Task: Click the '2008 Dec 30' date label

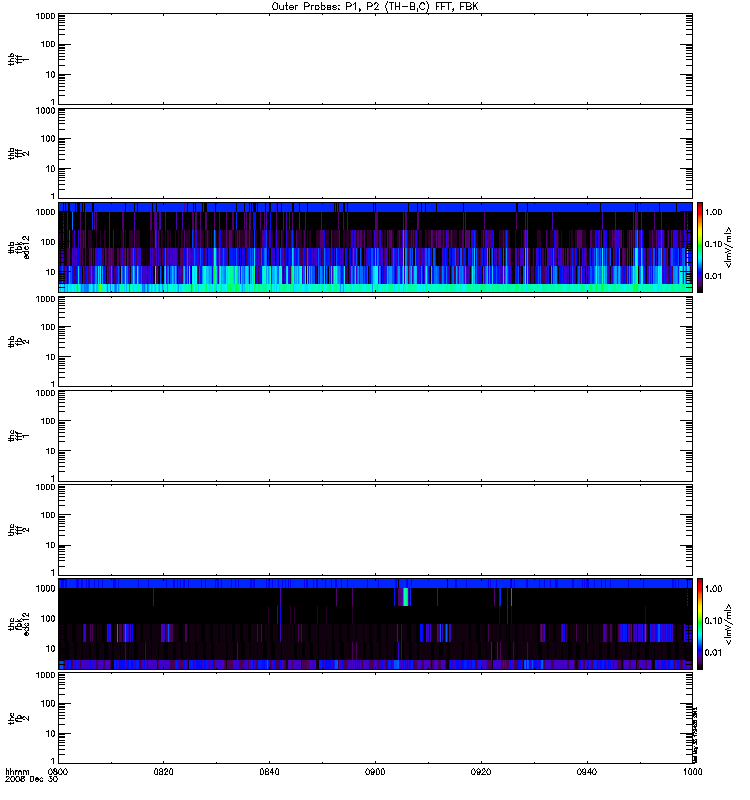Action: pos(32,779)
